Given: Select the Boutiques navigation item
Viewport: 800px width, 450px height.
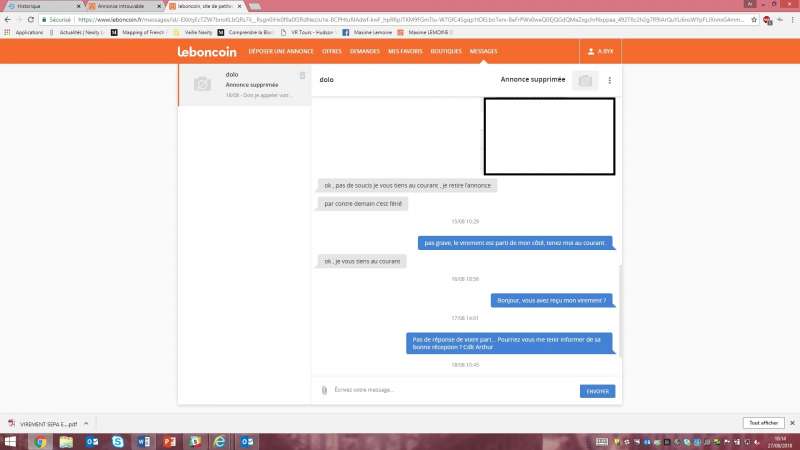Looking at the screenshot, I should point(445,51).
